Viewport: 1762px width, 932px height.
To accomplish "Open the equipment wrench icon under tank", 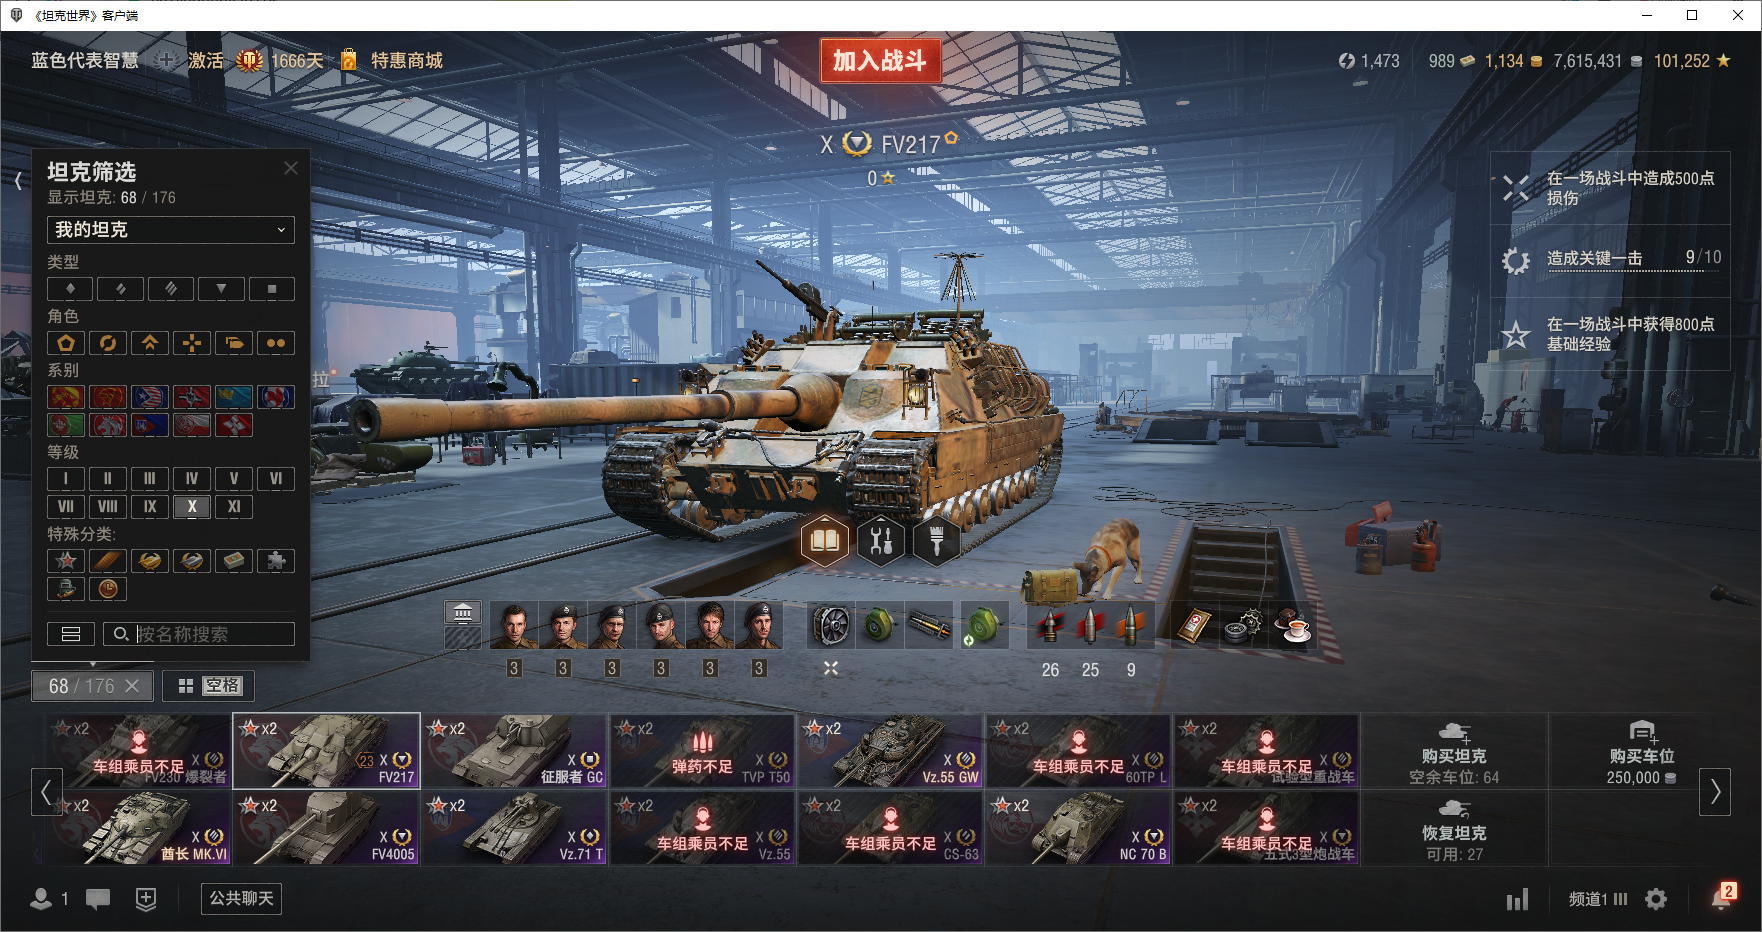I will point(881,541).
